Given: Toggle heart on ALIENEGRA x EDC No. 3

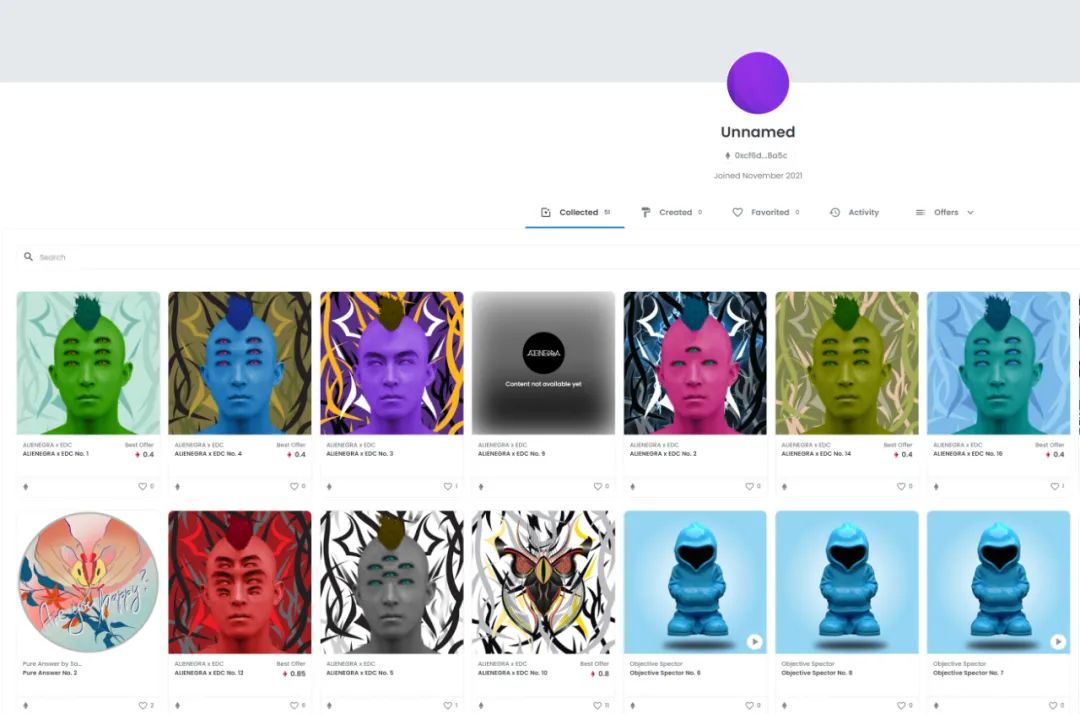Looking at the screenshot, I should point(446,486).
